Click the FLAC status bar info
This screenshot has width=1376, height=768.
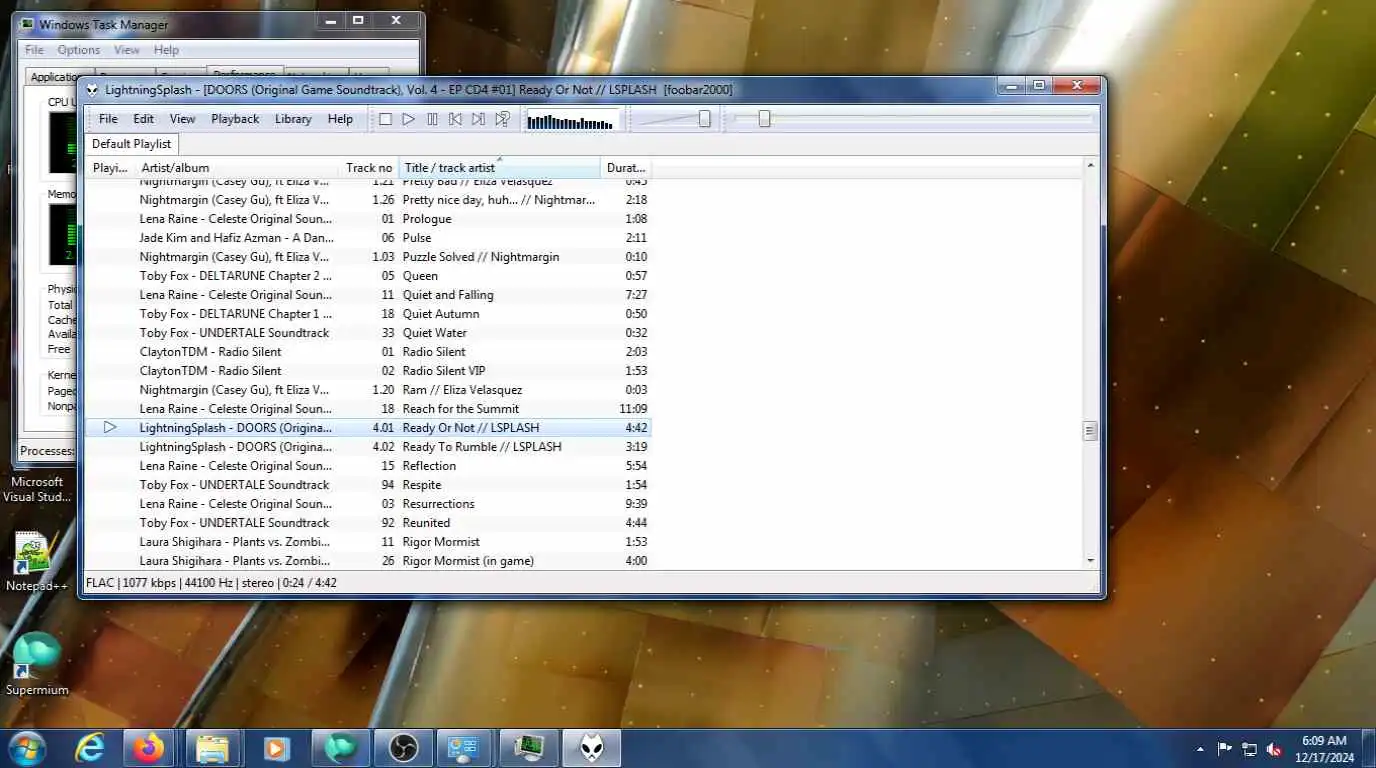click(x=211, y=582)
